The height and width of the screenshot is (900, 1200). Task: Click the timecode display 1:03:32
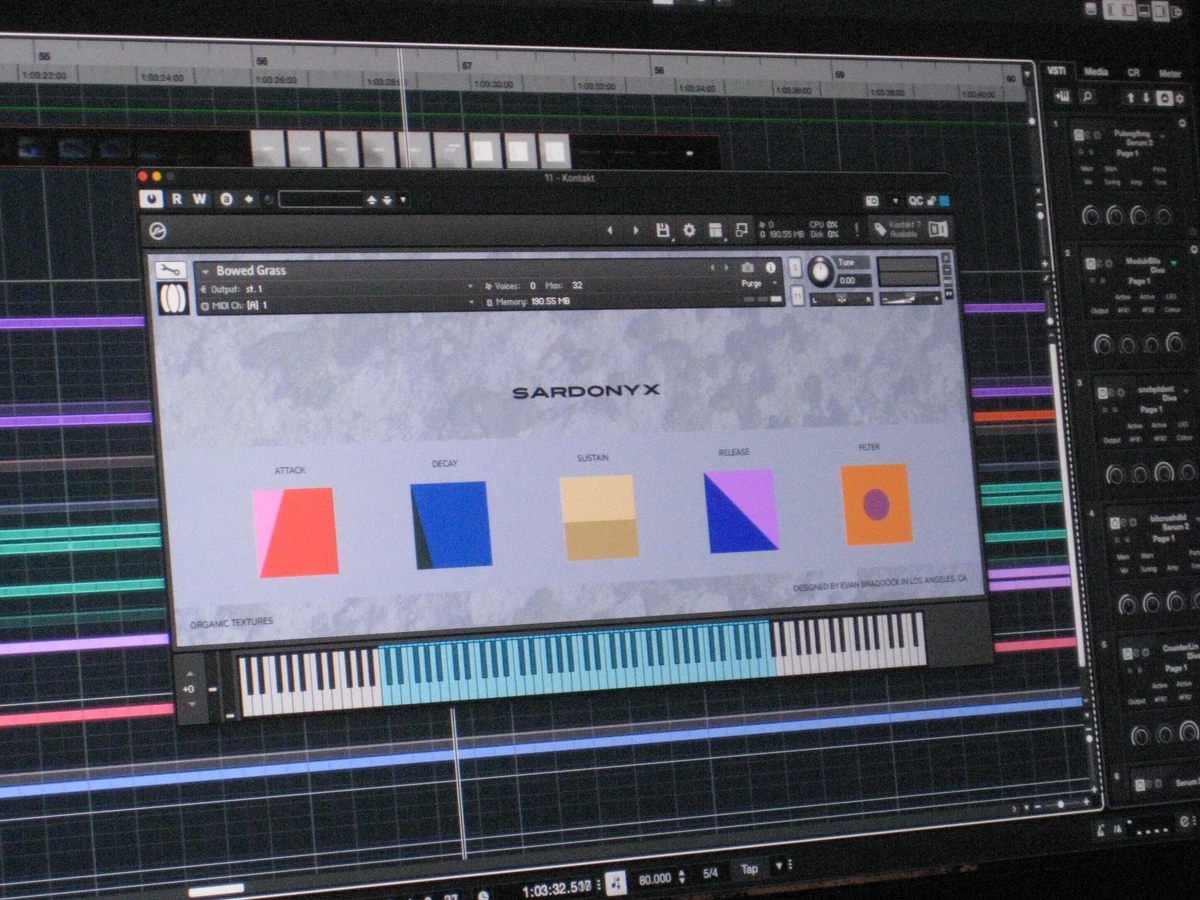[559, 888]
